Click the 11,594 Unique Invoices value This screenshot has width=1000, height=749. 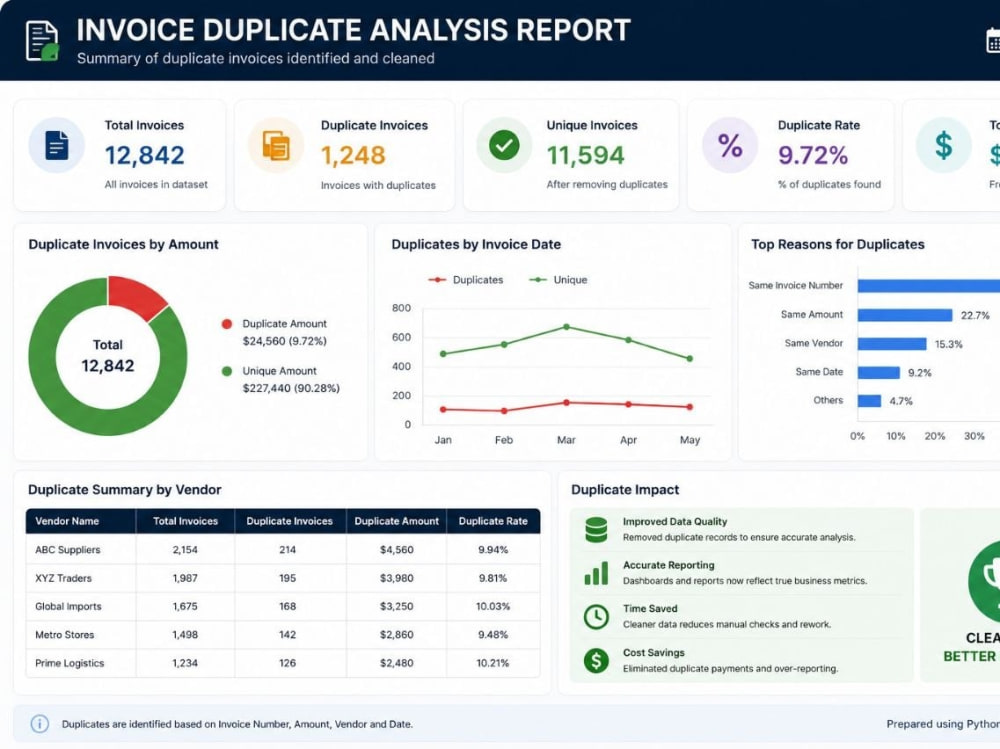tap(585, 155)
